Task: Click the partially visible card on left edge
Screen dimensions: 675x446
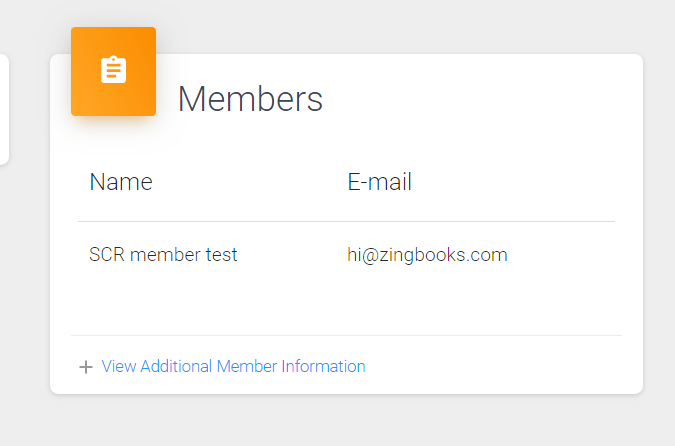Action: point(4,109)
